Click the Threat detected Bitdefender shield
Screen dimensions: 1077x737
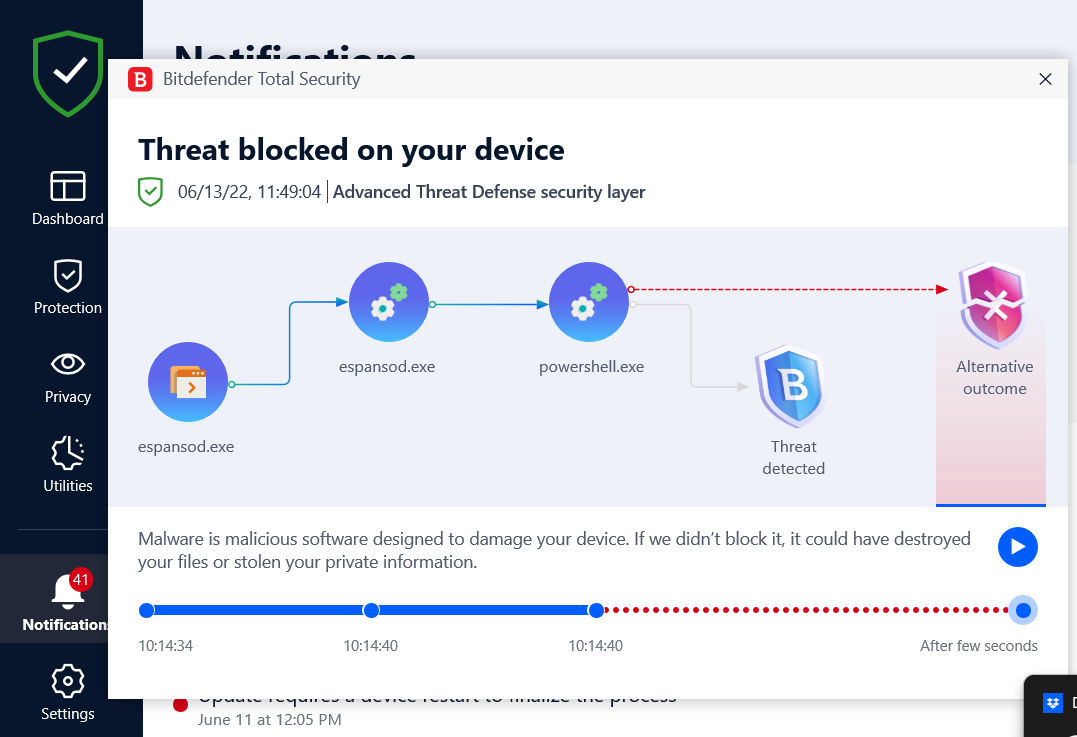point(791,387)
